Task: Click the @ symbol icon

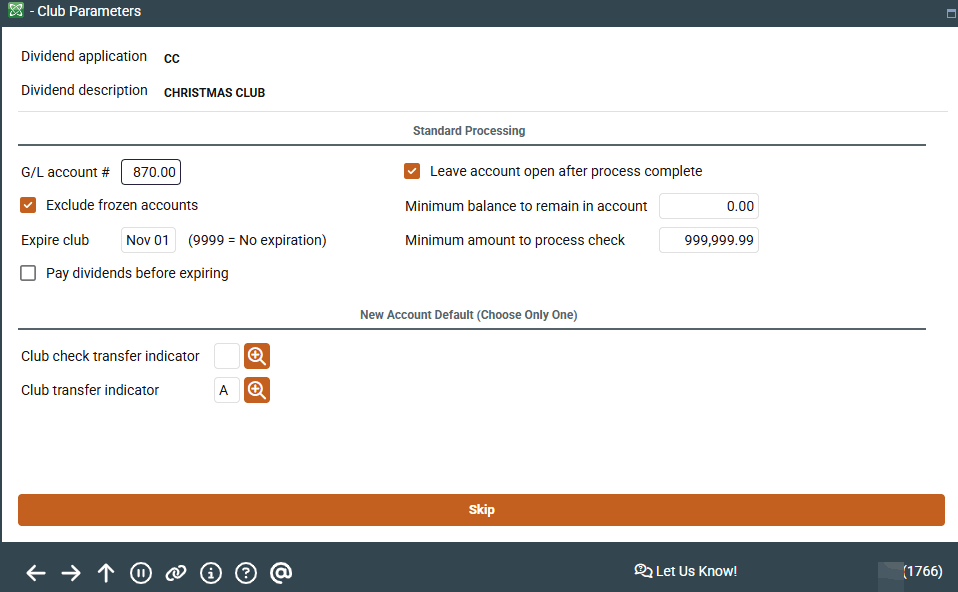Action: point(281,573)
